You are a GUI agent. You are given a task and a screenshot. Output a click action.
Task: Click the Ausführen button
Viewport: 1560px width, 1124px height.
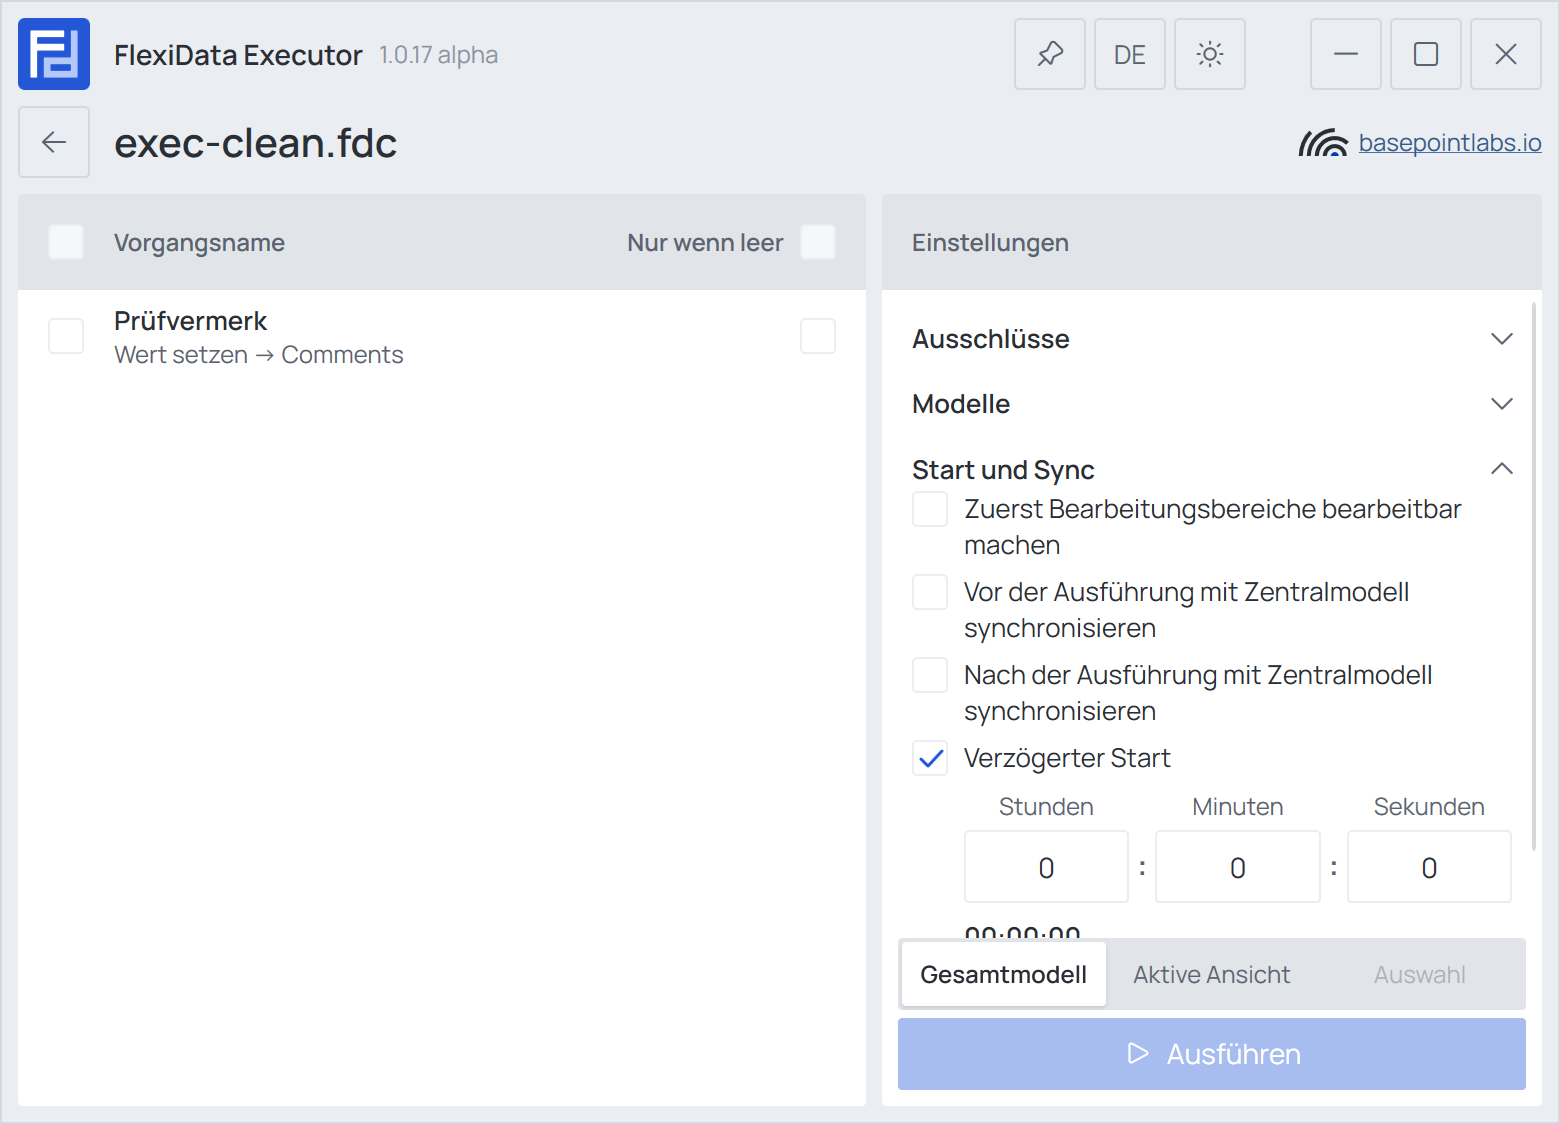point(1212,1054)
